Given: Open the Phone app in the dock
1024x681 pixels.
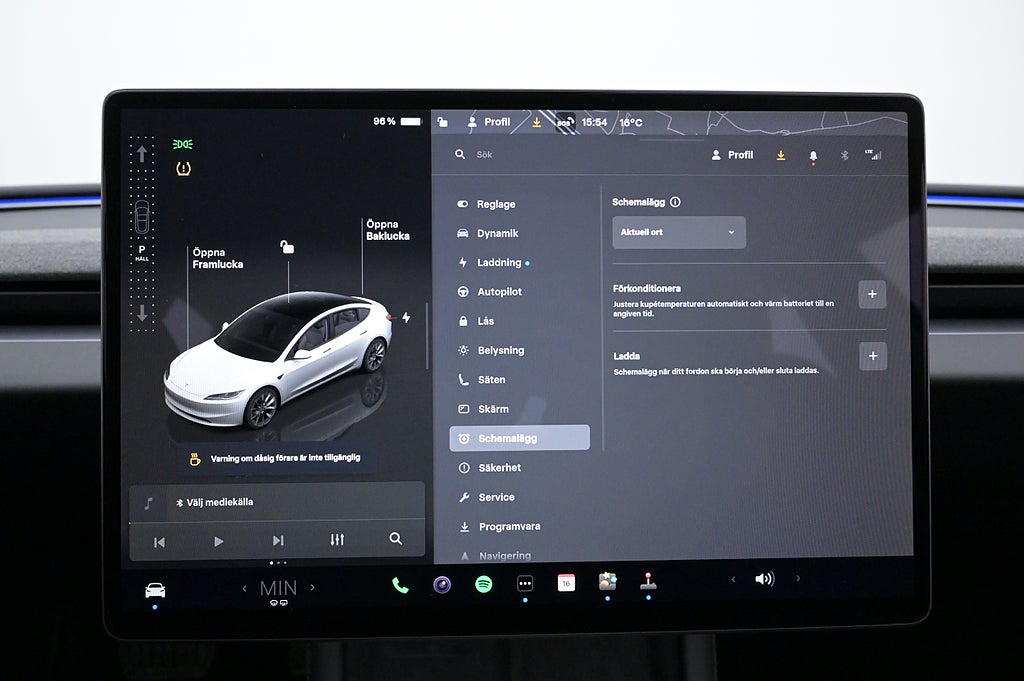Looking at the screenshot, I should 400,585.
